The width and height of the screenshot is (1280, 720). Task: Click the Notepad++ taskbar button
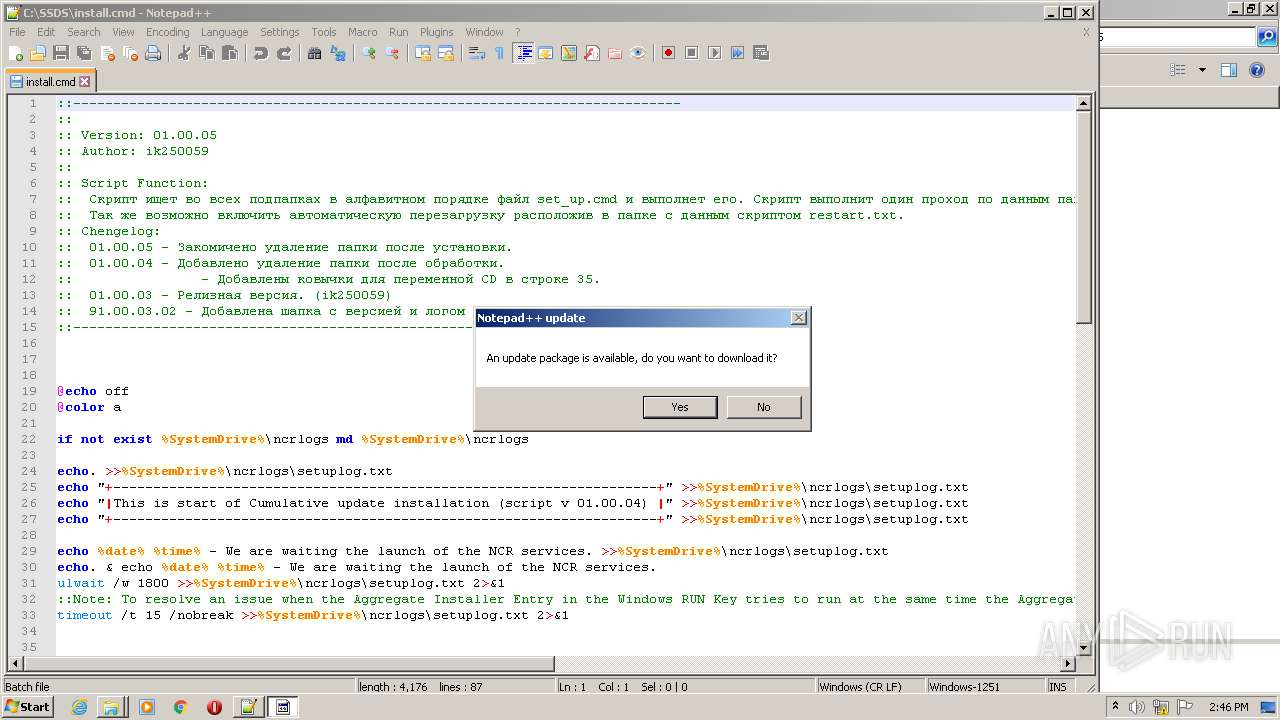248,707
